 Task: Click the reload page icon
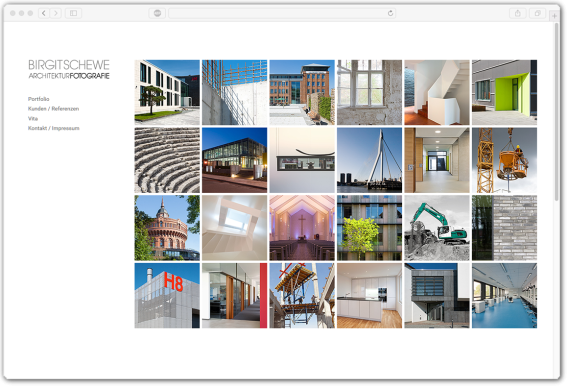(x=390, y=13)
